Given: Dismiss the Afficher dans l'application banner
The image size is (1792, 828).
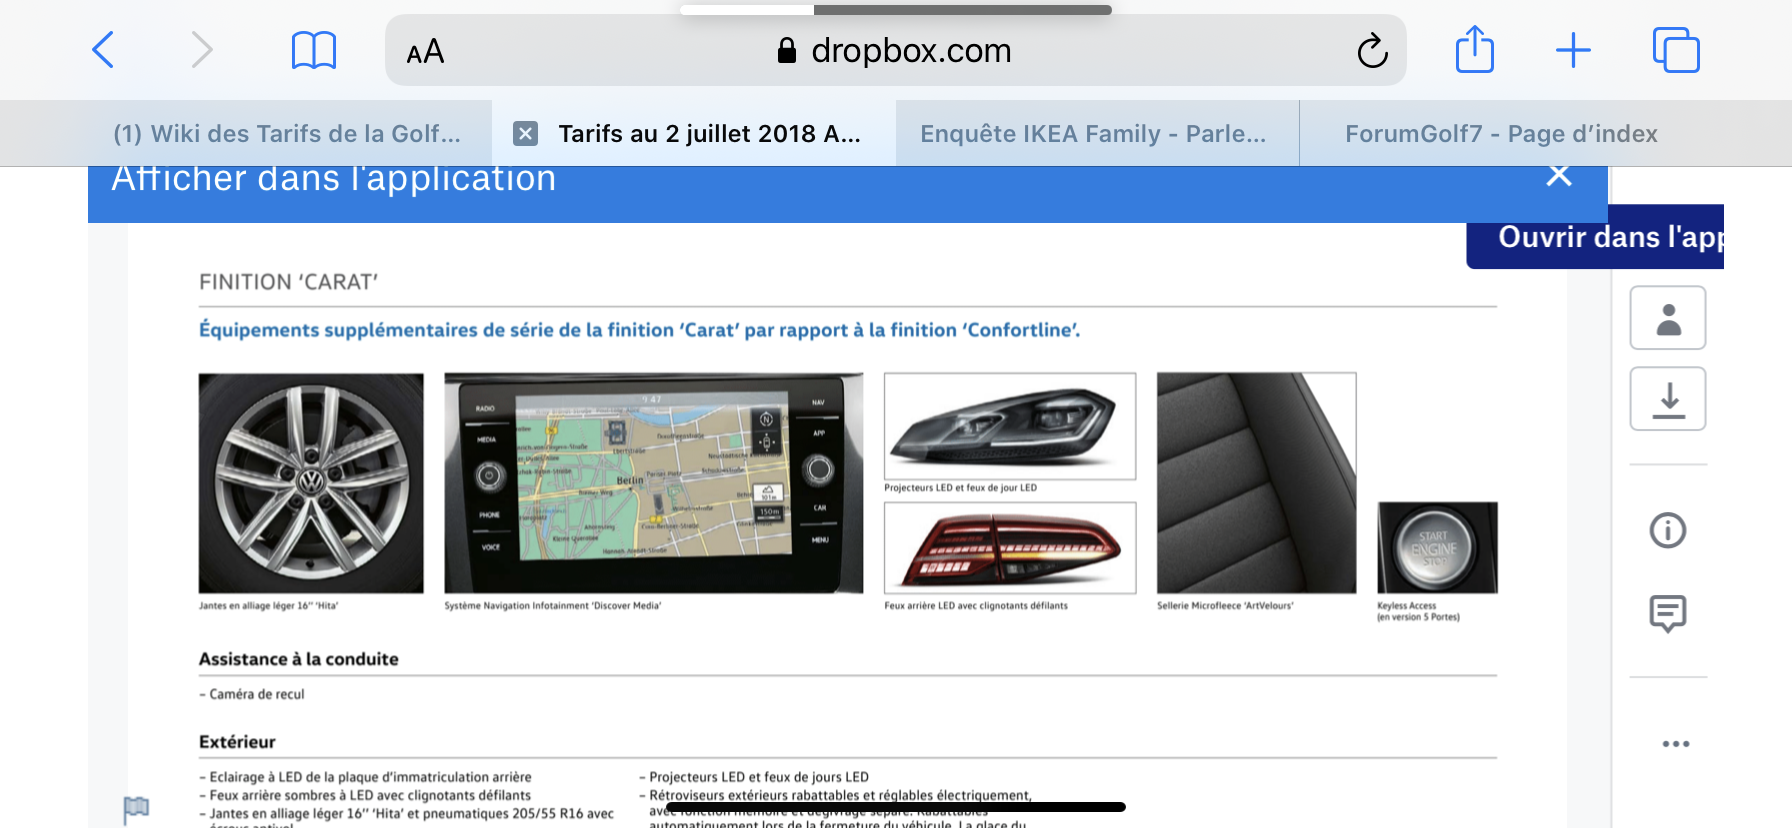Looking at the screenshot, I should [x=1559, y=176].
